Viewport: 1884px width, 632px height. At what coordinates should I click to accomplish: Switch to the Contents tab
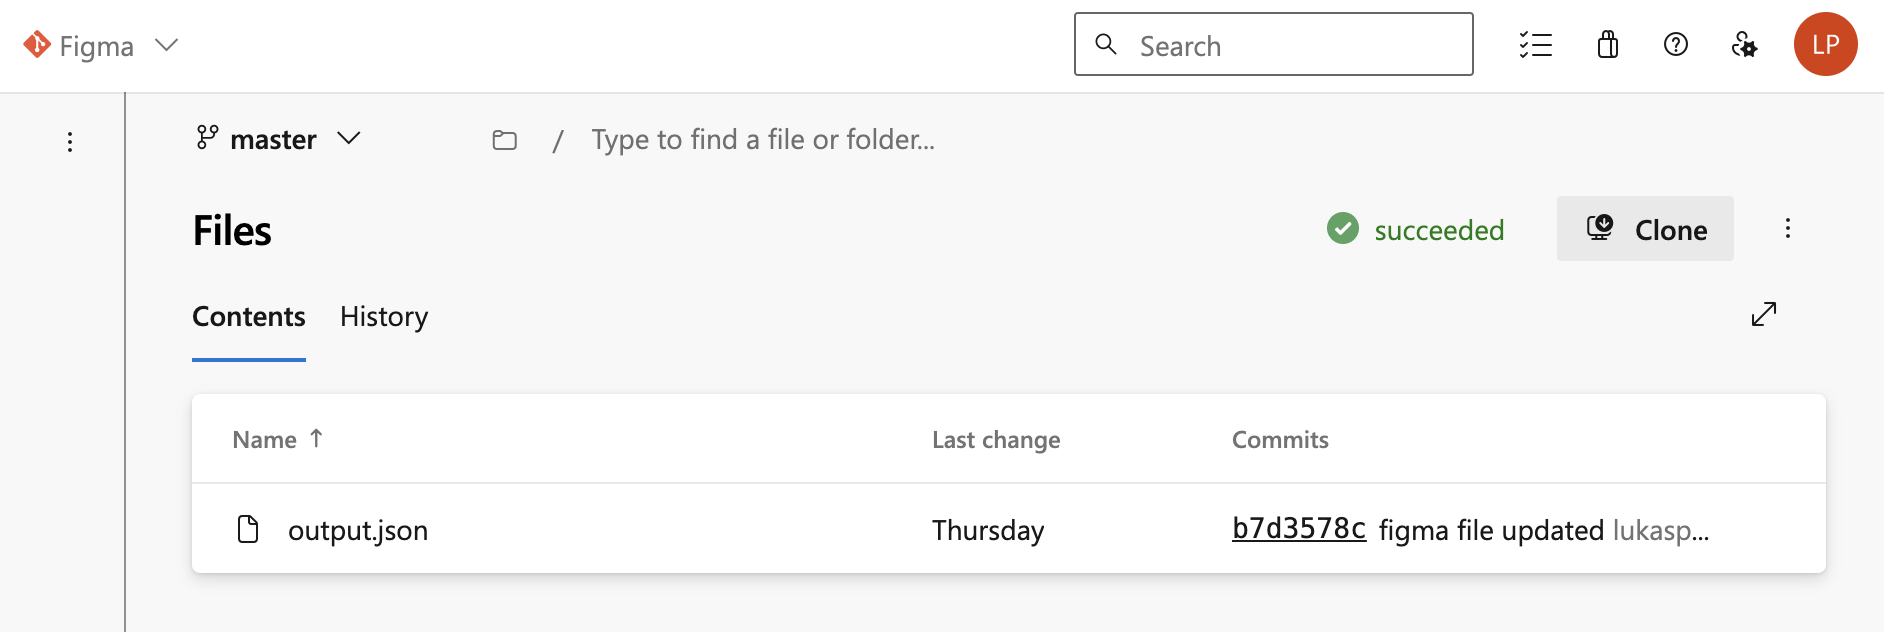coord(248,317)
